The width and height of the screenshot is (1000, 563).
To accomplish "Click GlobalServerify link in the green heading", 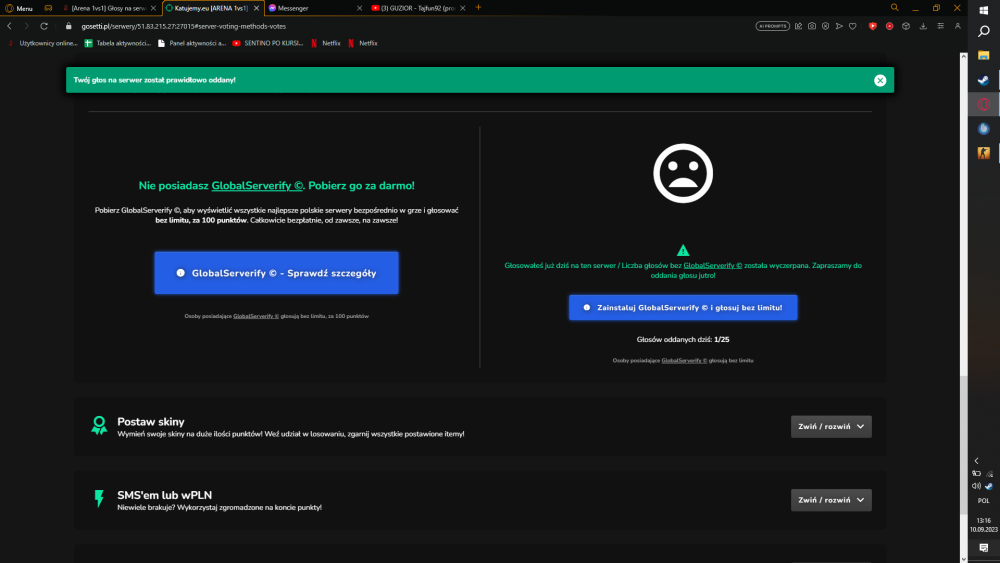I will (x=257, y=186).
